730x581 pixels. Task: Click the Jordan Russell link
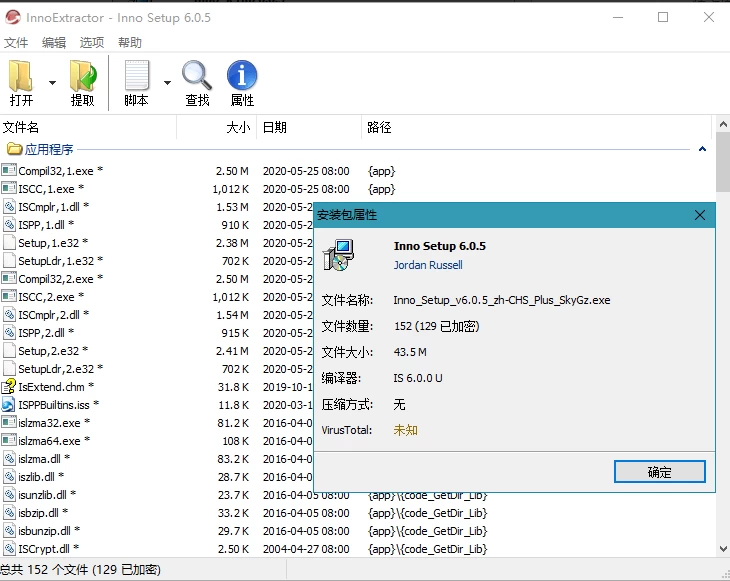(x=428, y=265)
